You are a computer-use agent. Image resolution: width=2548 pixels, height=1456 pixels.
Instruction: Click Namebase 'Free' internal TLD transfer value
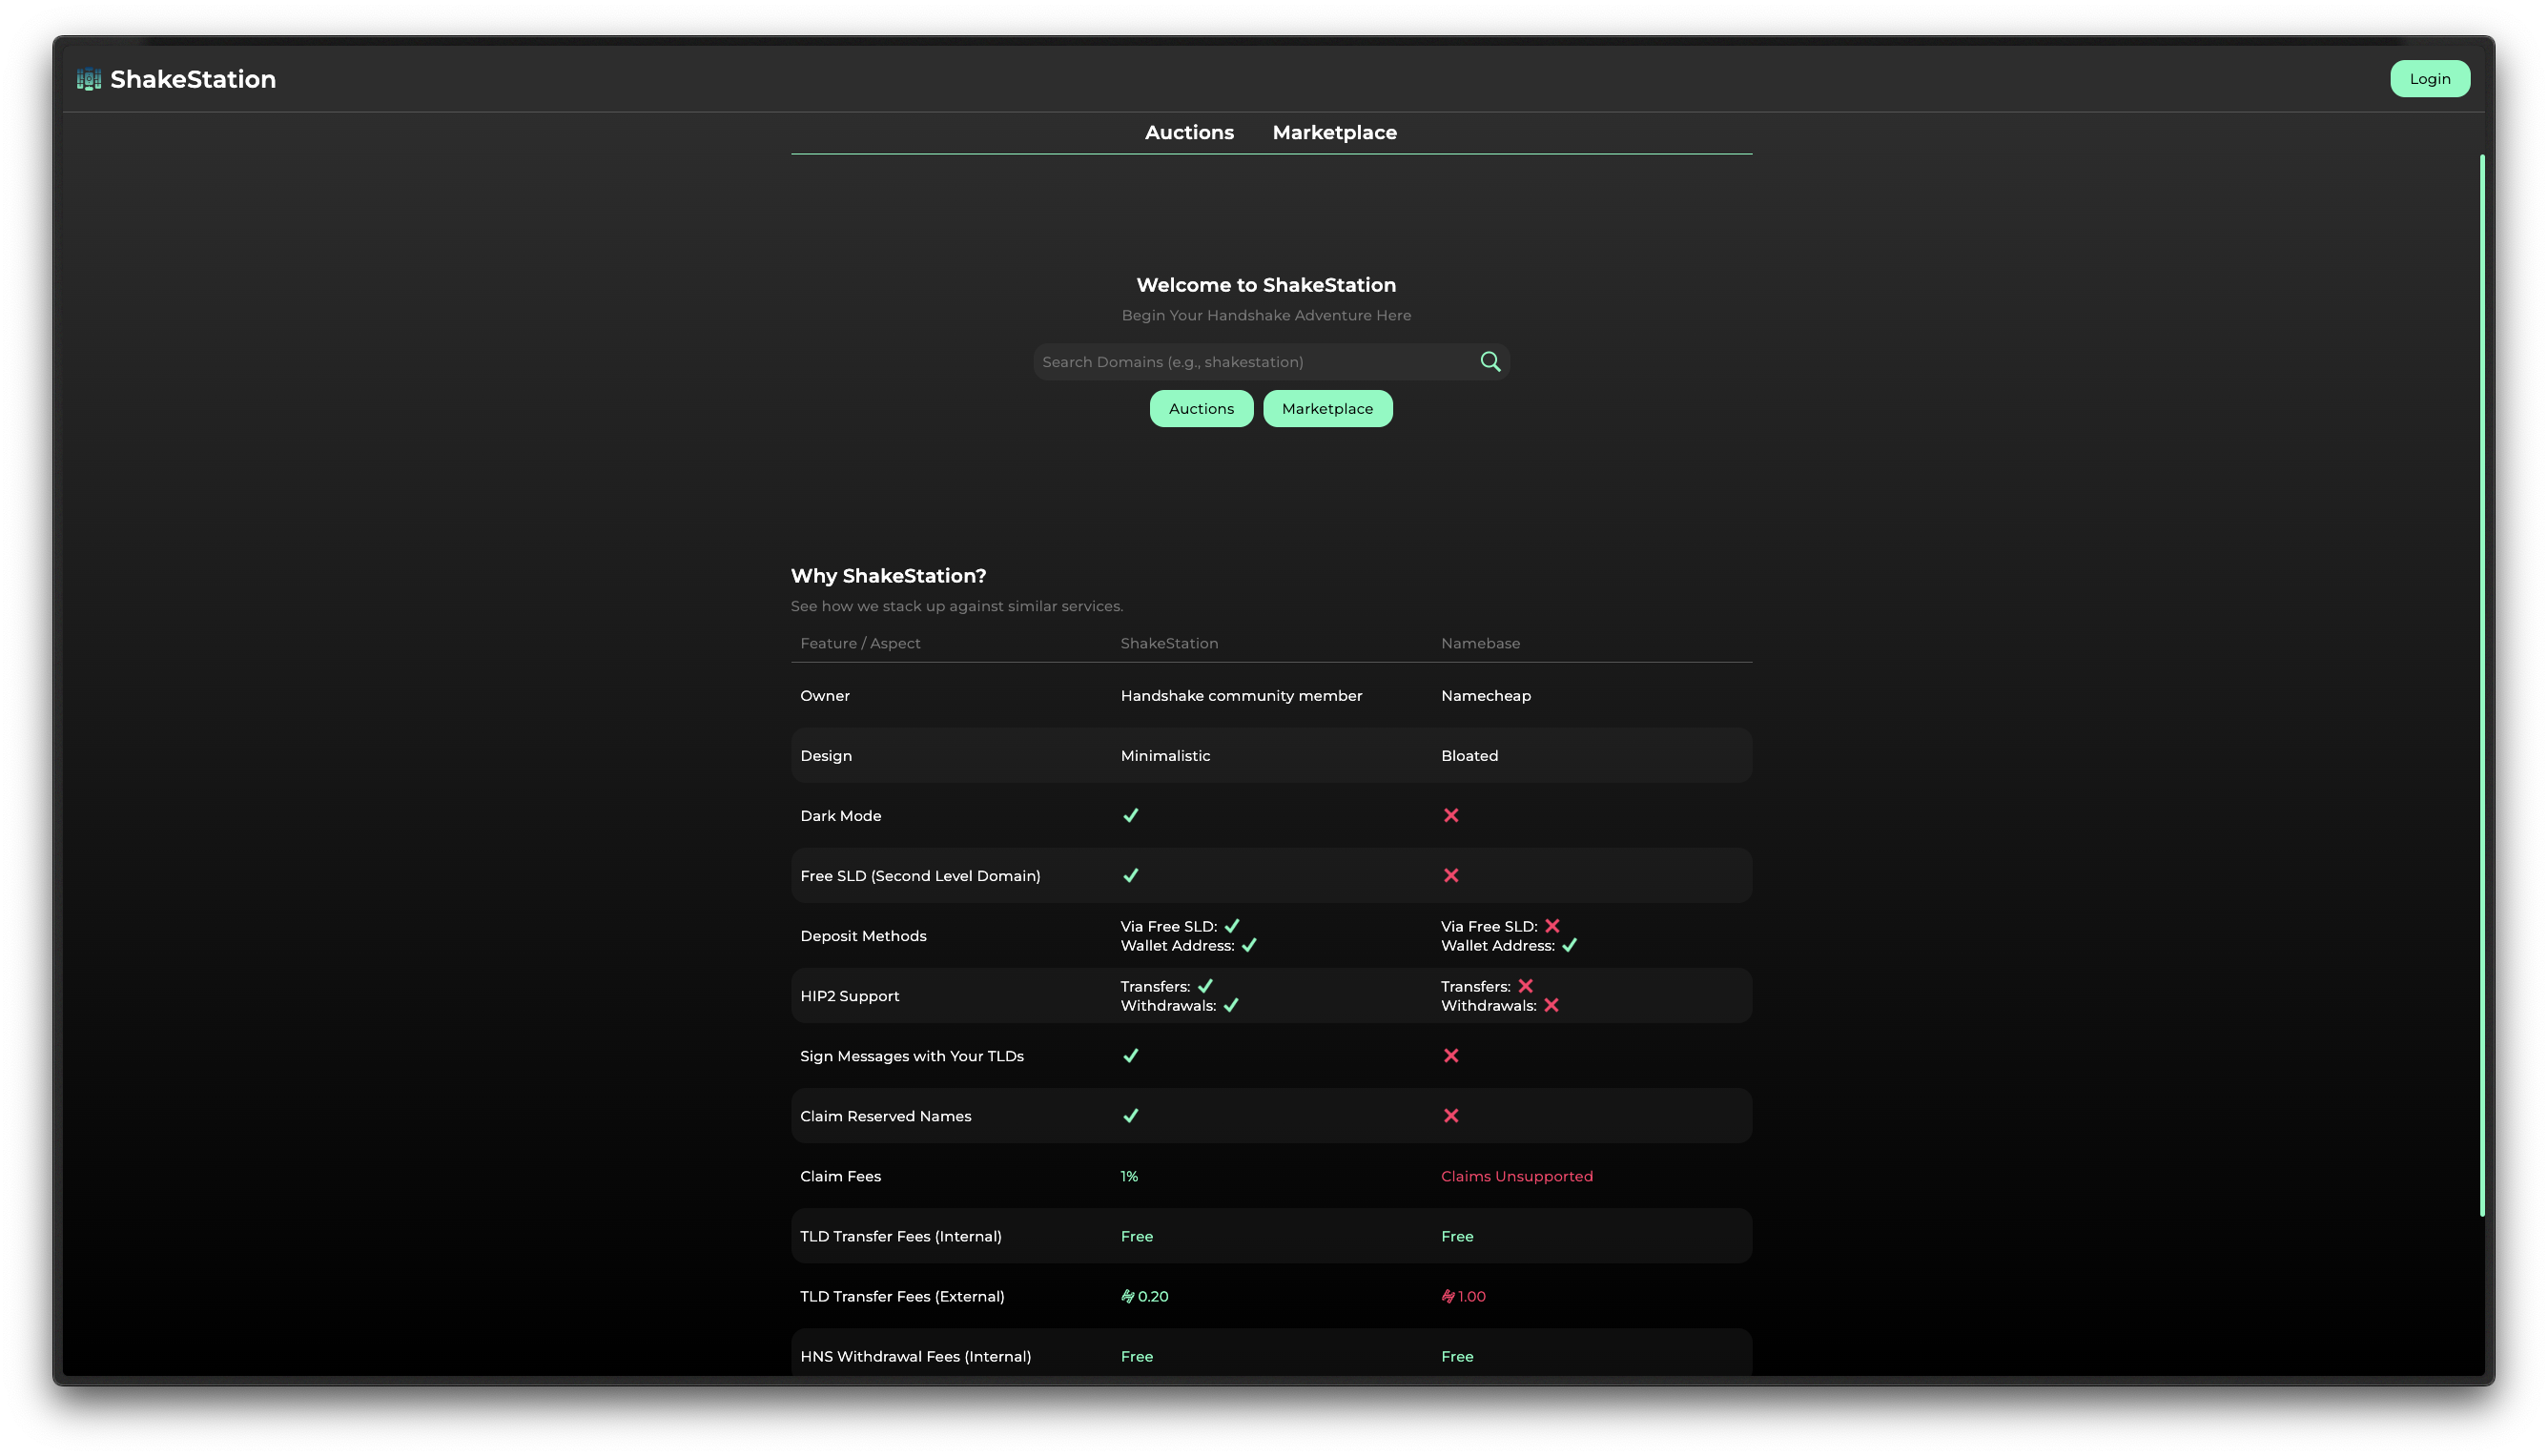[1457, 1237]
